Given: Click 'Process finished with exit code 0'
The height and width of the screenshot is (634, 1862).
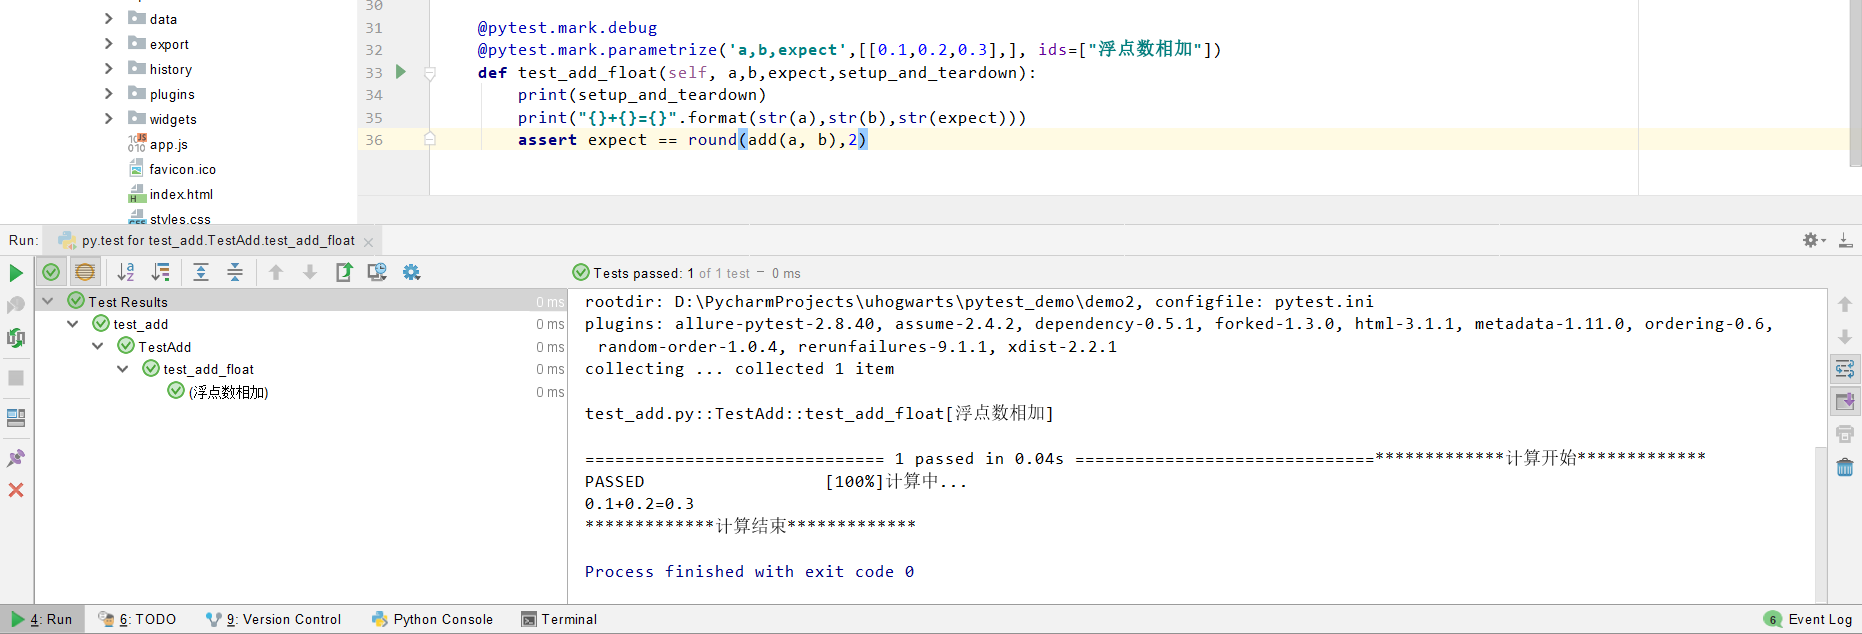Looking at the screenshot, I should tap(749, 572).
